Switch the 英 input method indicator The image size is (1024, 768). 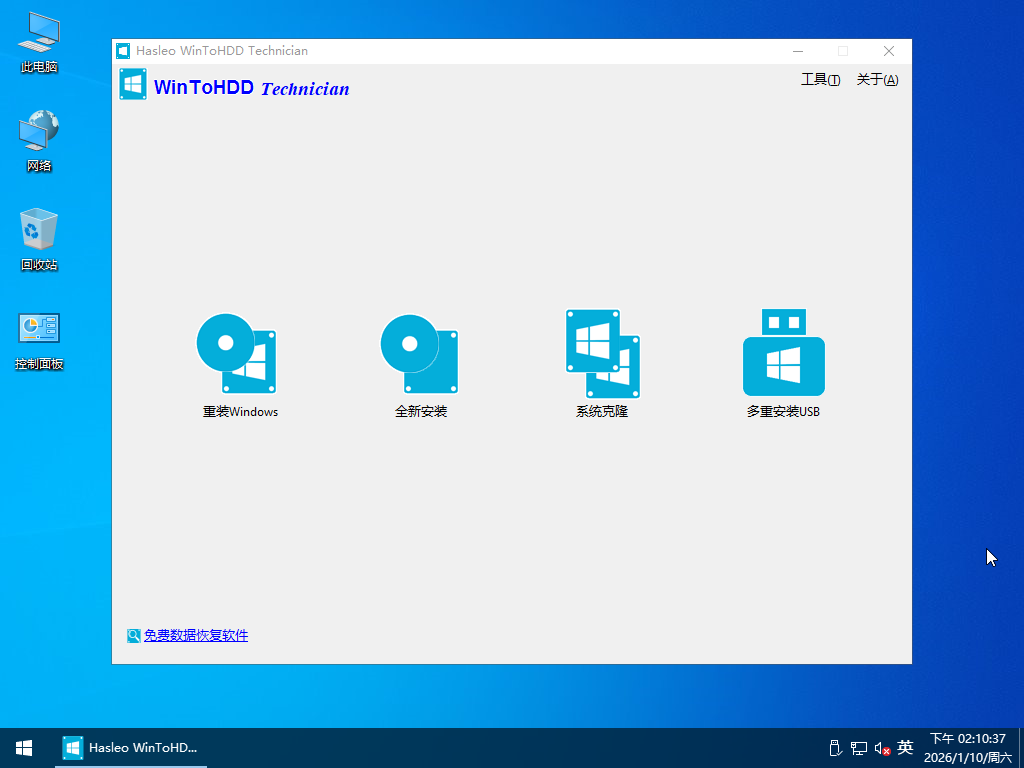(x=905, y=748)
